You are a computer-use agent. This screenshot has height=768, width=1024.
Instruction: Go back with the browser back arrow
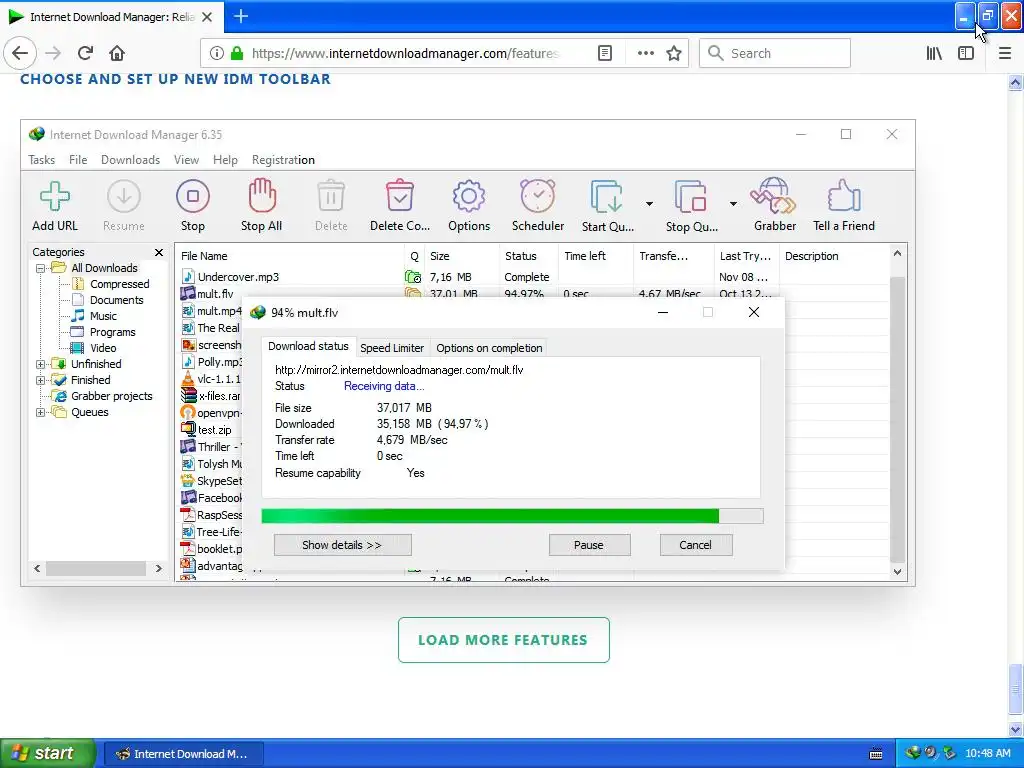pyautogui.click(x=20, y=53)
